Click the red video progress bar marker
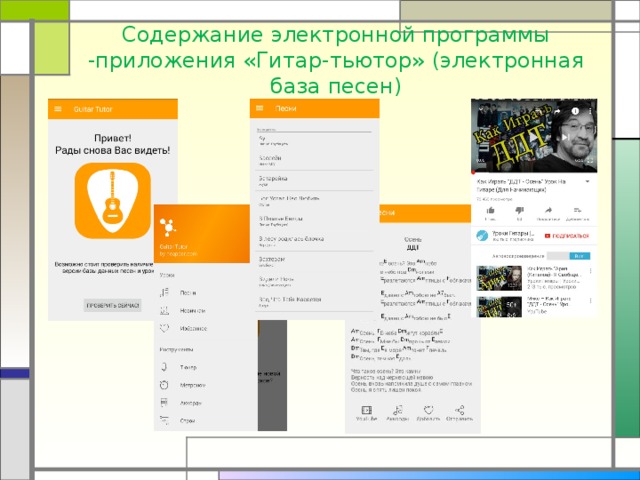 click(473, 172)
